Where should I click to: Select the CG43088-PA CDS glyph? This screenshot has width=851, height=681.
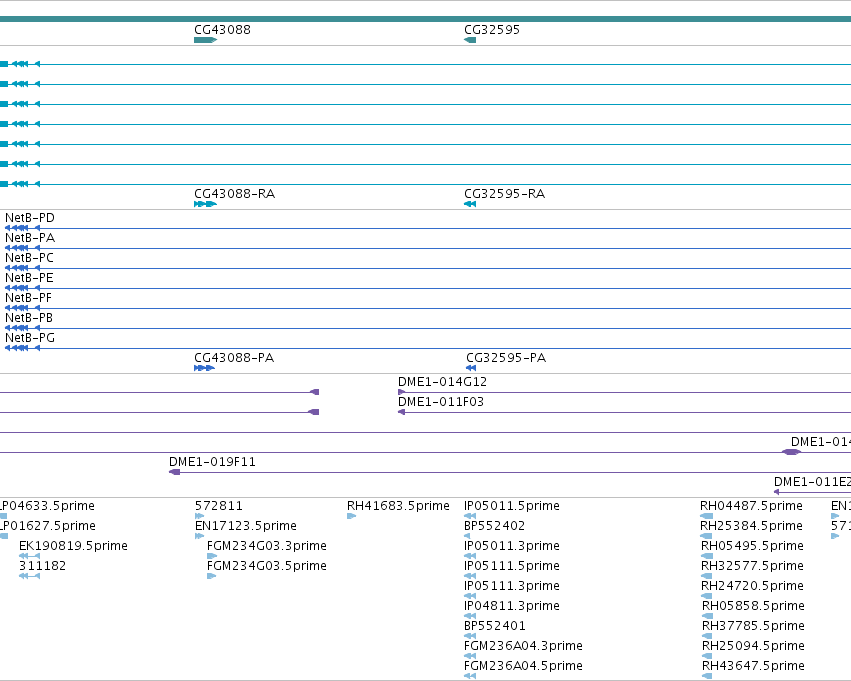tap(205, 368)
